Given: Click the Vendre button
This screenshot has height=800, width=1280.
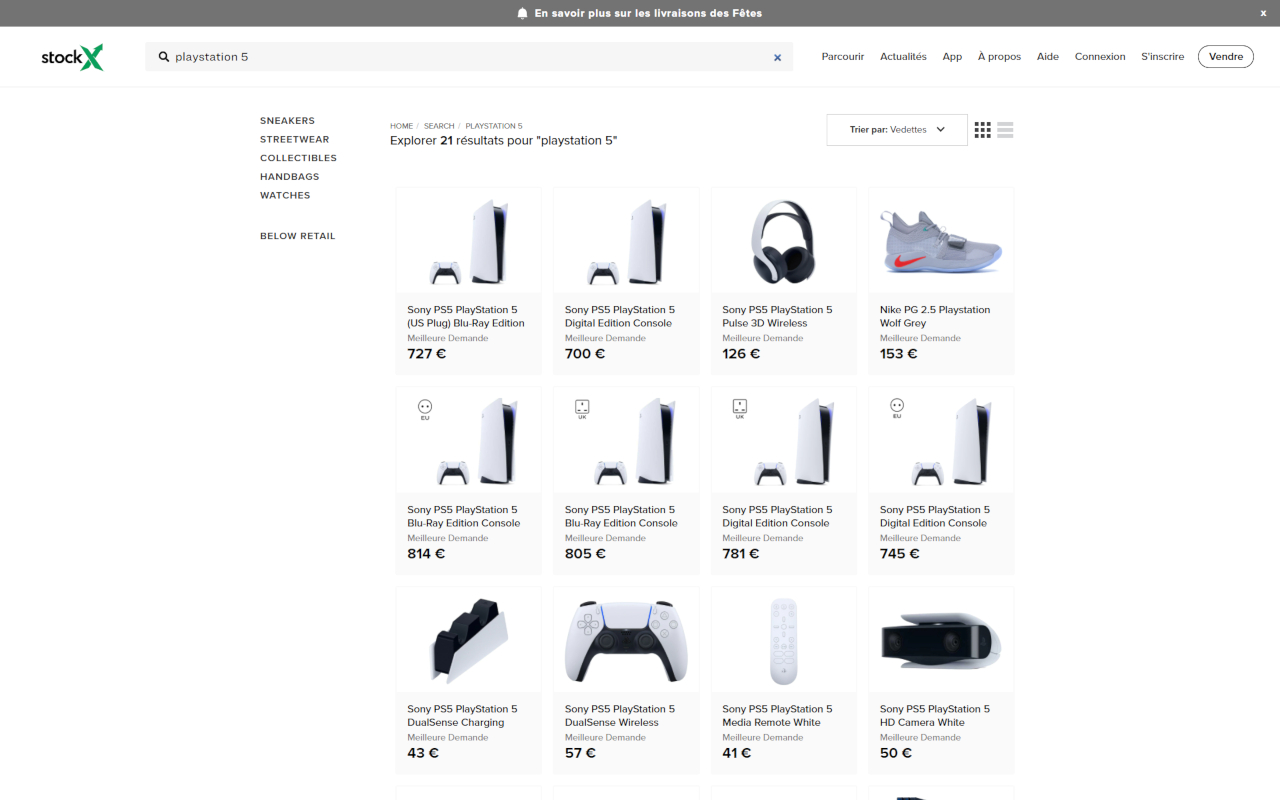Looking at the screenshot, I should click(x=1226, y=57).
